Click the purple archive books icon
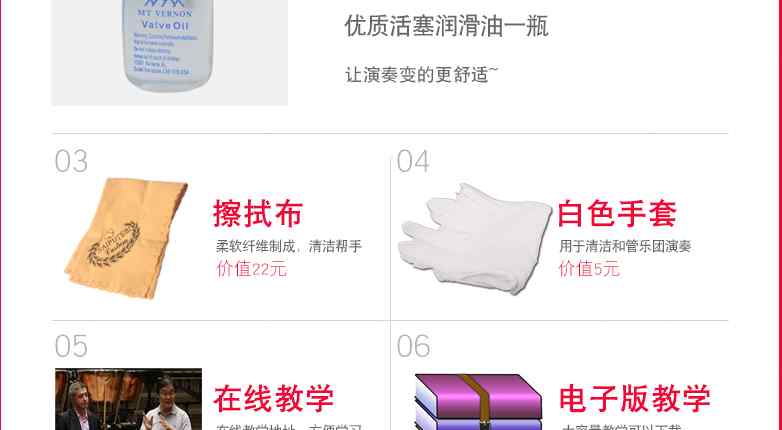 (478, 402)
